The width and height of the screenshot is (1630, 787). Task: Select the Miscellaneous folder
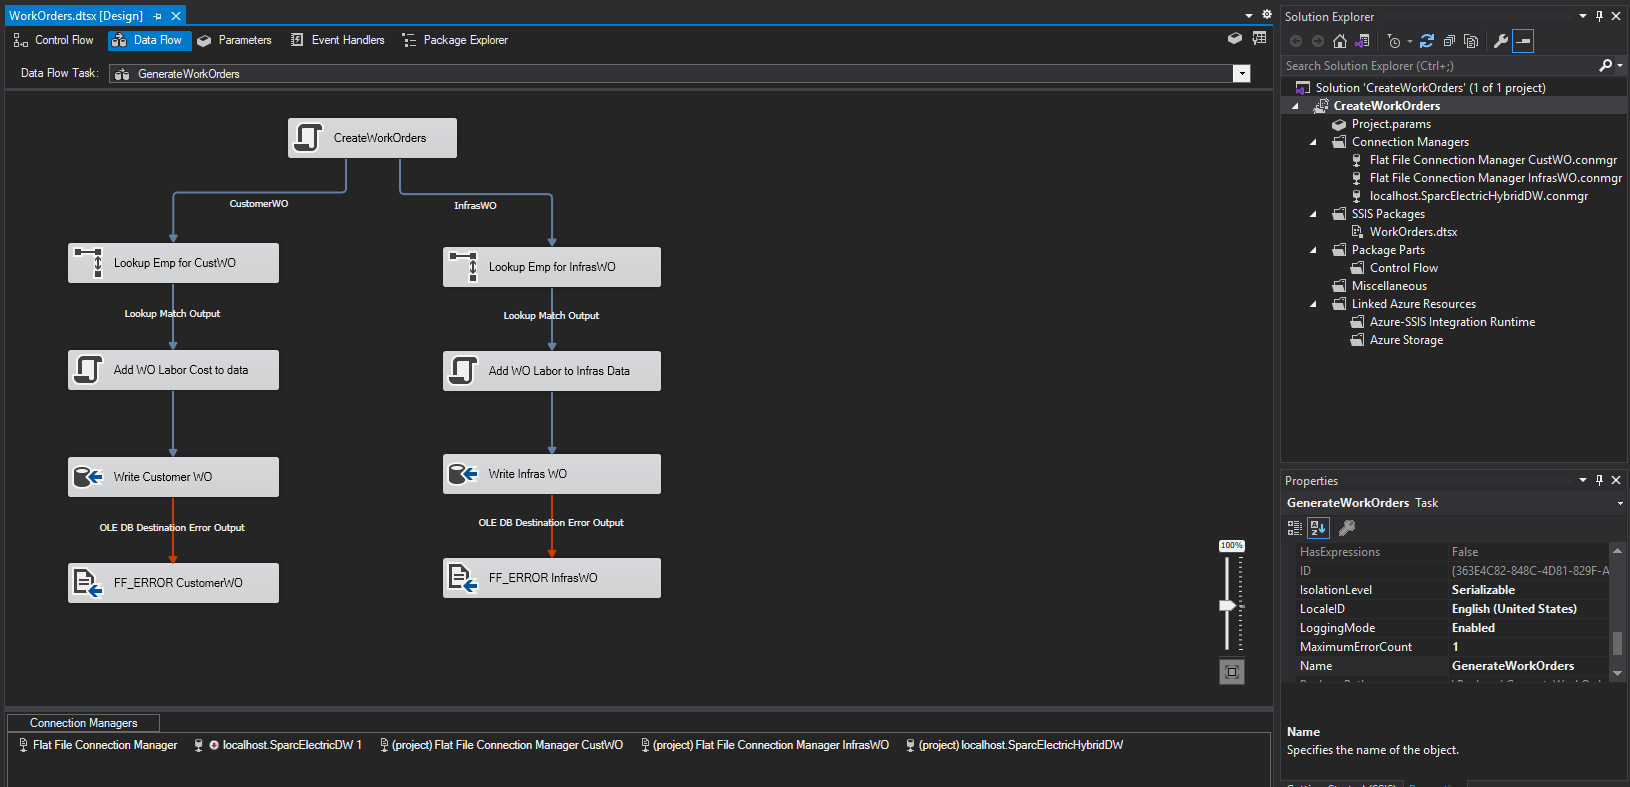[x=1389, y=286]
